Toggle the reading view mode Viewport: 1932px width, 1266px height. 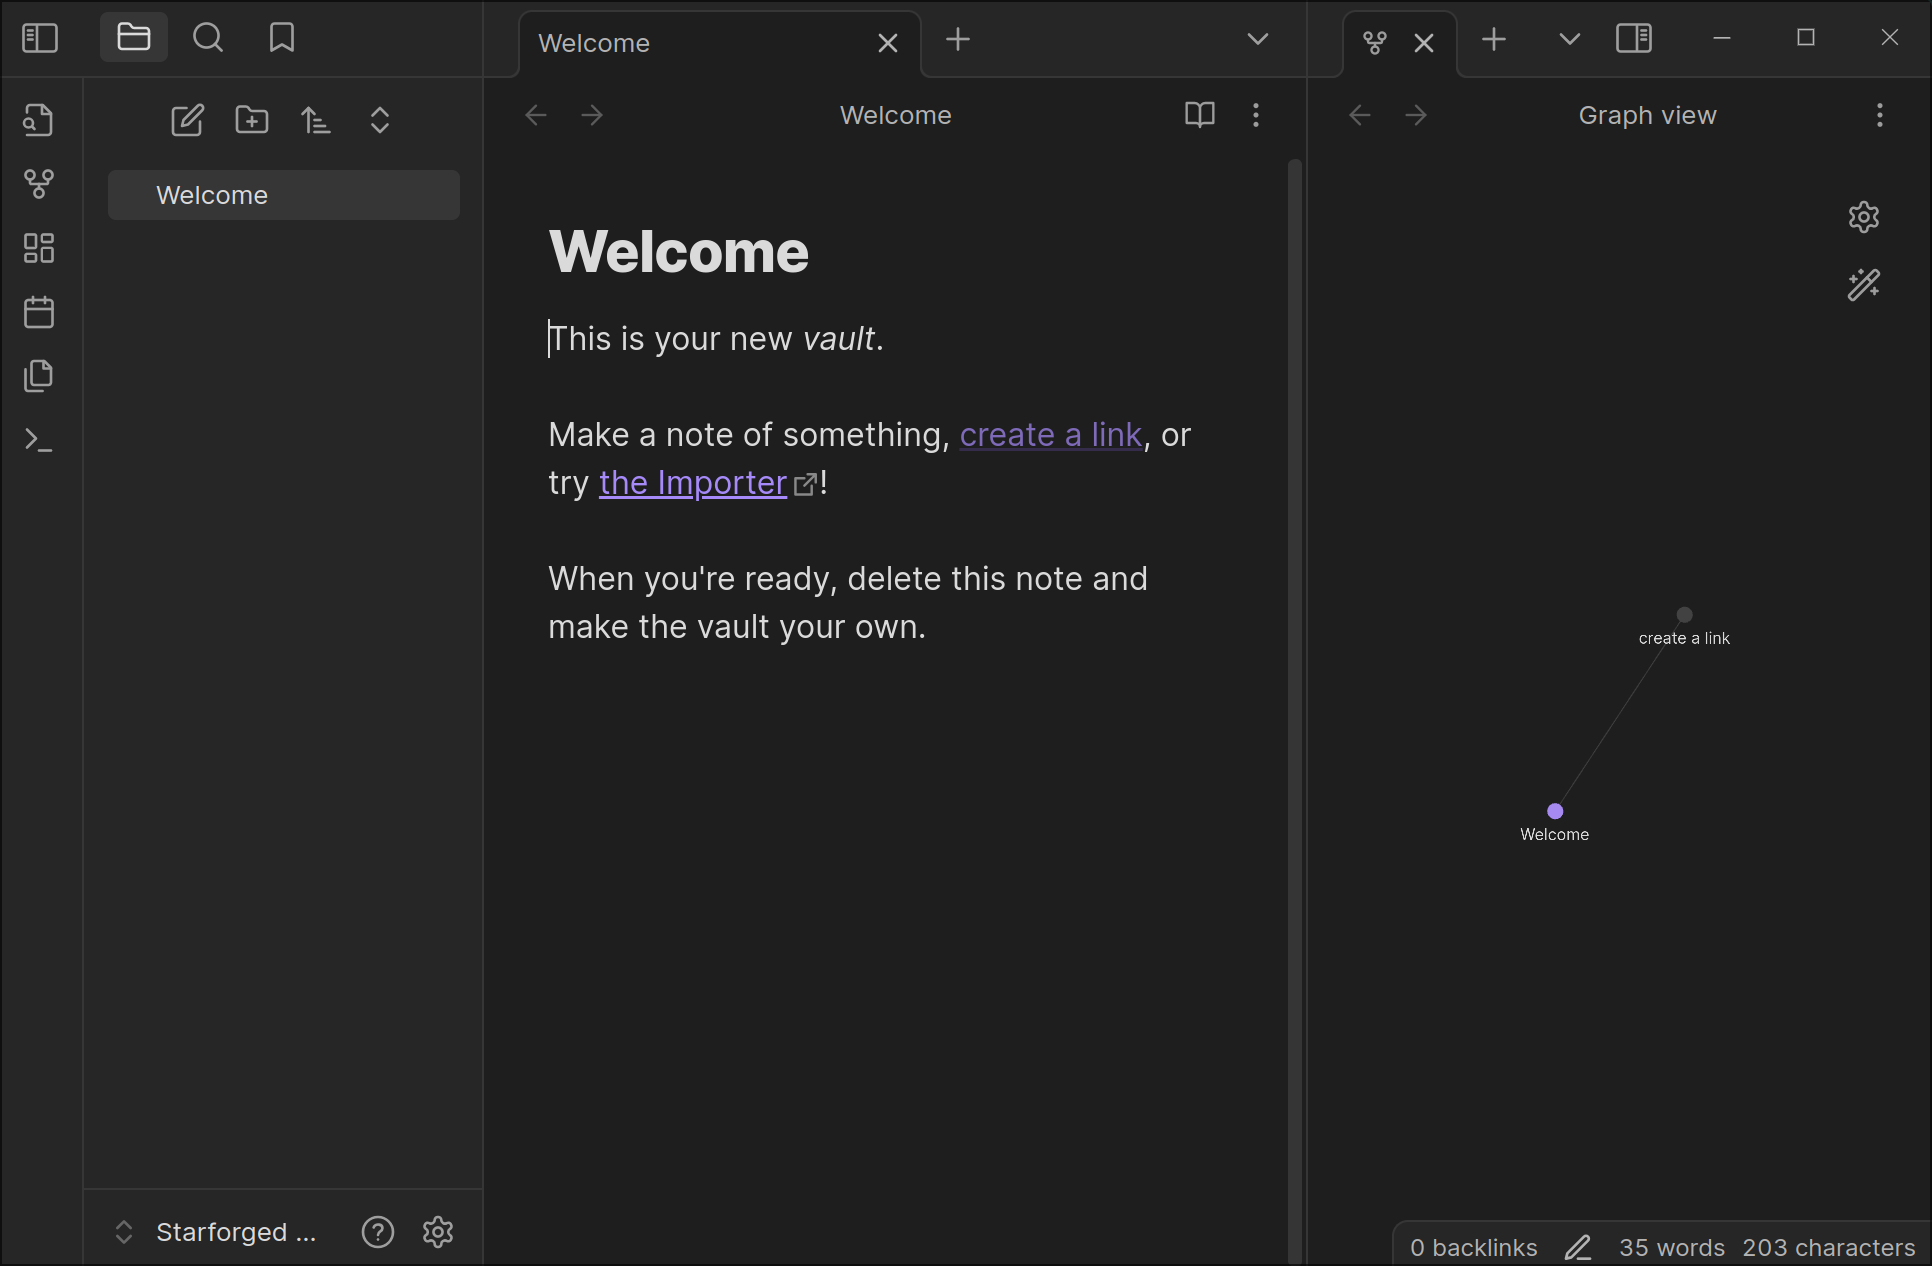point(1199,114)
